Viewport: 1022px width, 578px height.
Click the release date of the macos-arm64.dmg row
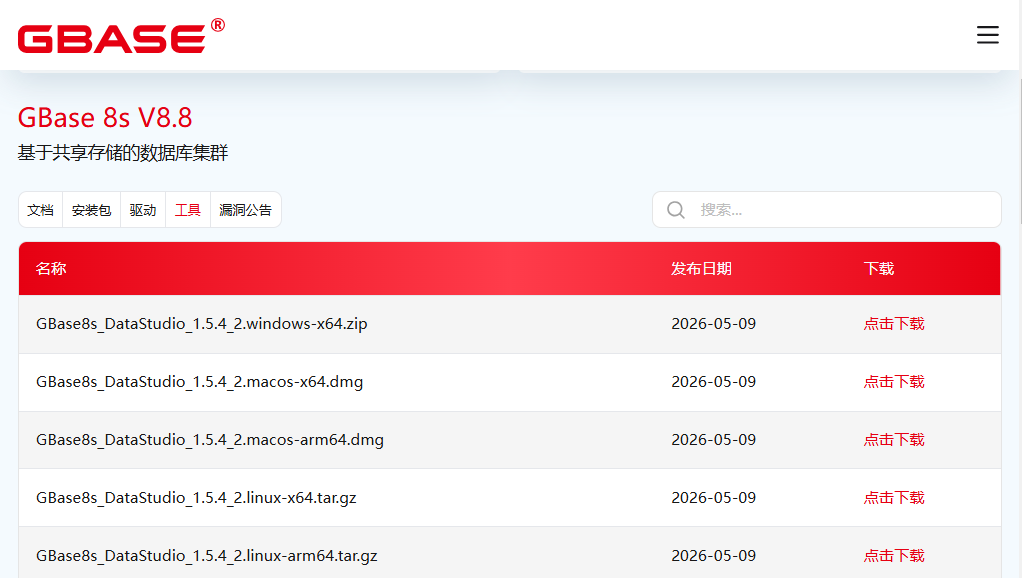click(x=714, y=440)
